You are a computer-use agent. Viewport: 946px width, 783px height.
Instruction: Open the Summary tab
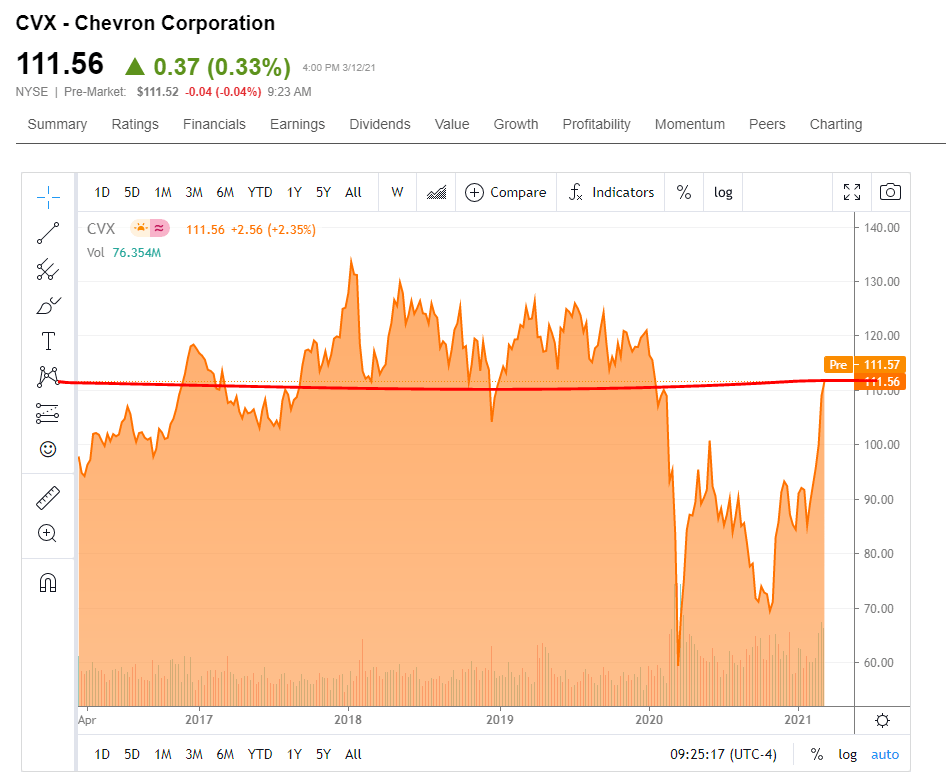(57, 124)
